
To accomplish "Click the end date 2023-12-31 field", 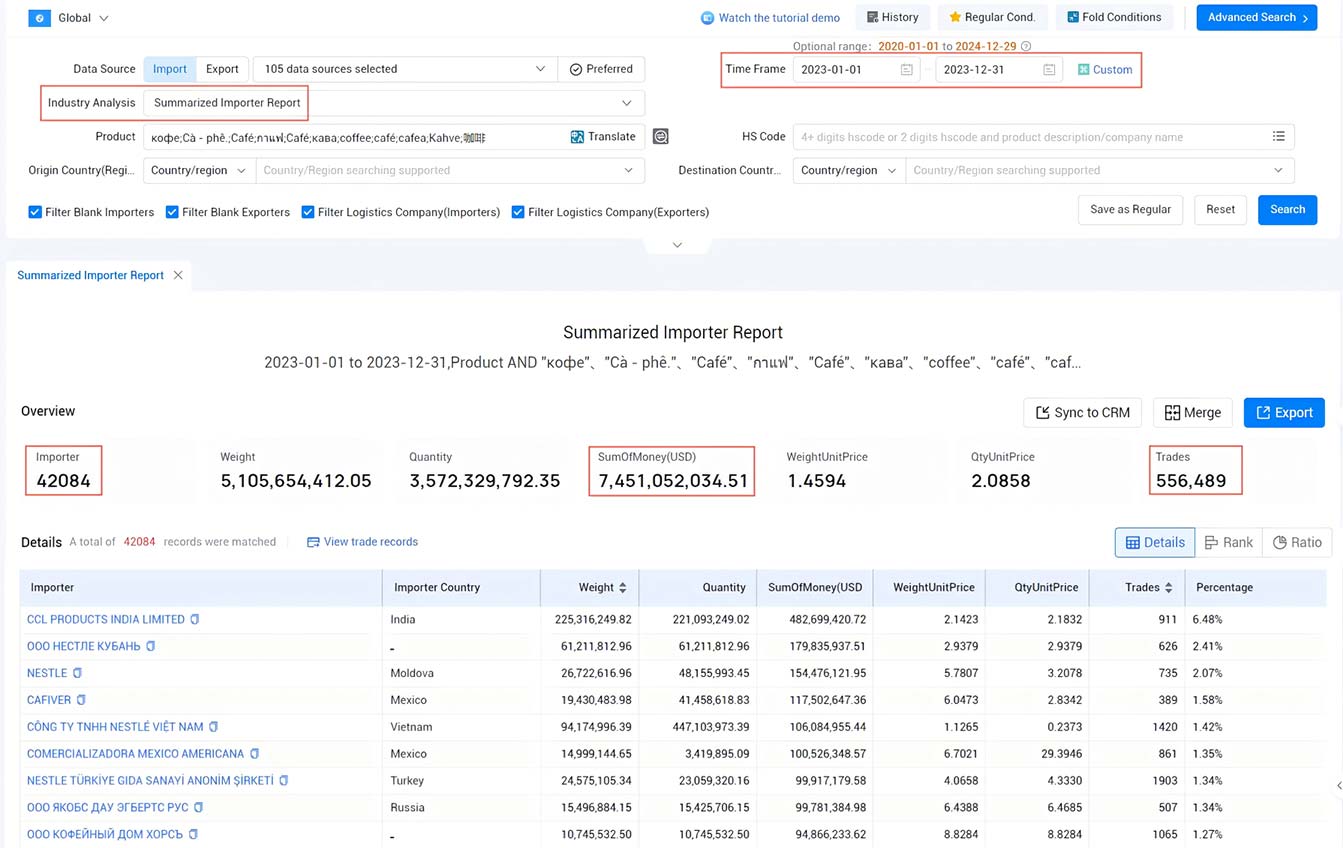I will point(999,70).
